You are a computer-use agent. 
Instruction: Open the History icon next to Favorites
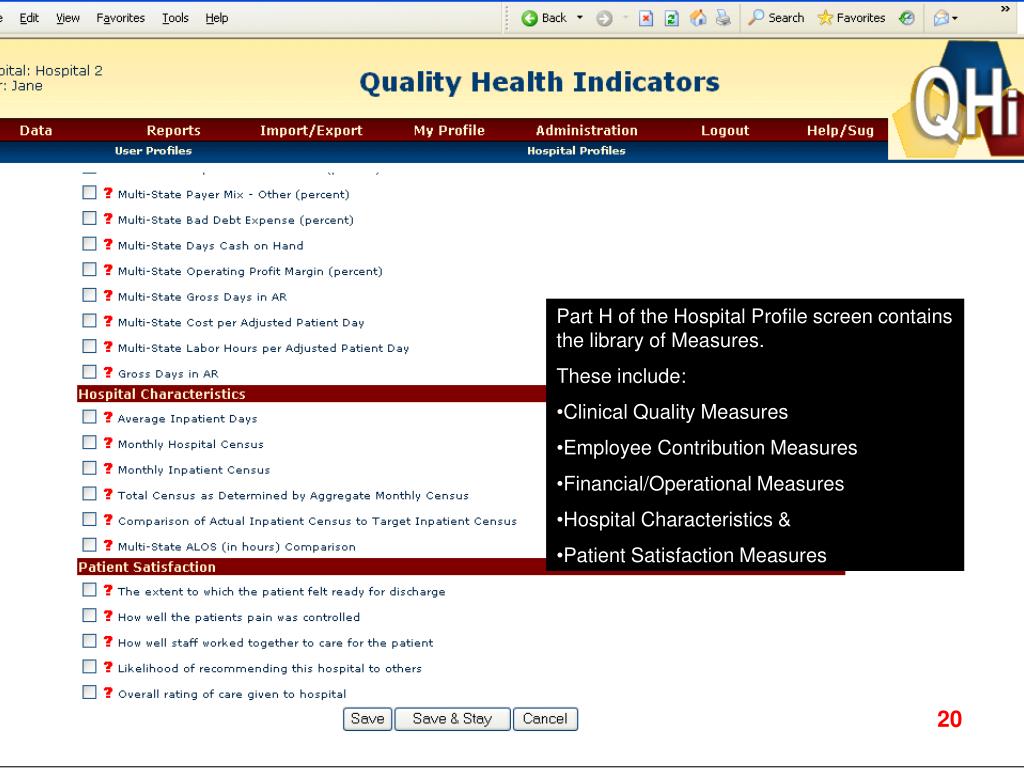tap(906, 18)
